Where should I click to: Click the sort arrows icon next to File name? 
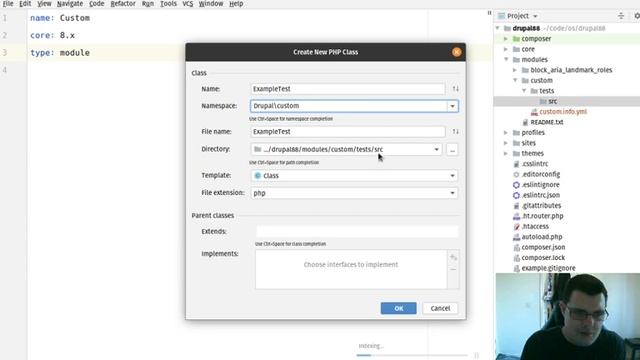coord(456,131)
